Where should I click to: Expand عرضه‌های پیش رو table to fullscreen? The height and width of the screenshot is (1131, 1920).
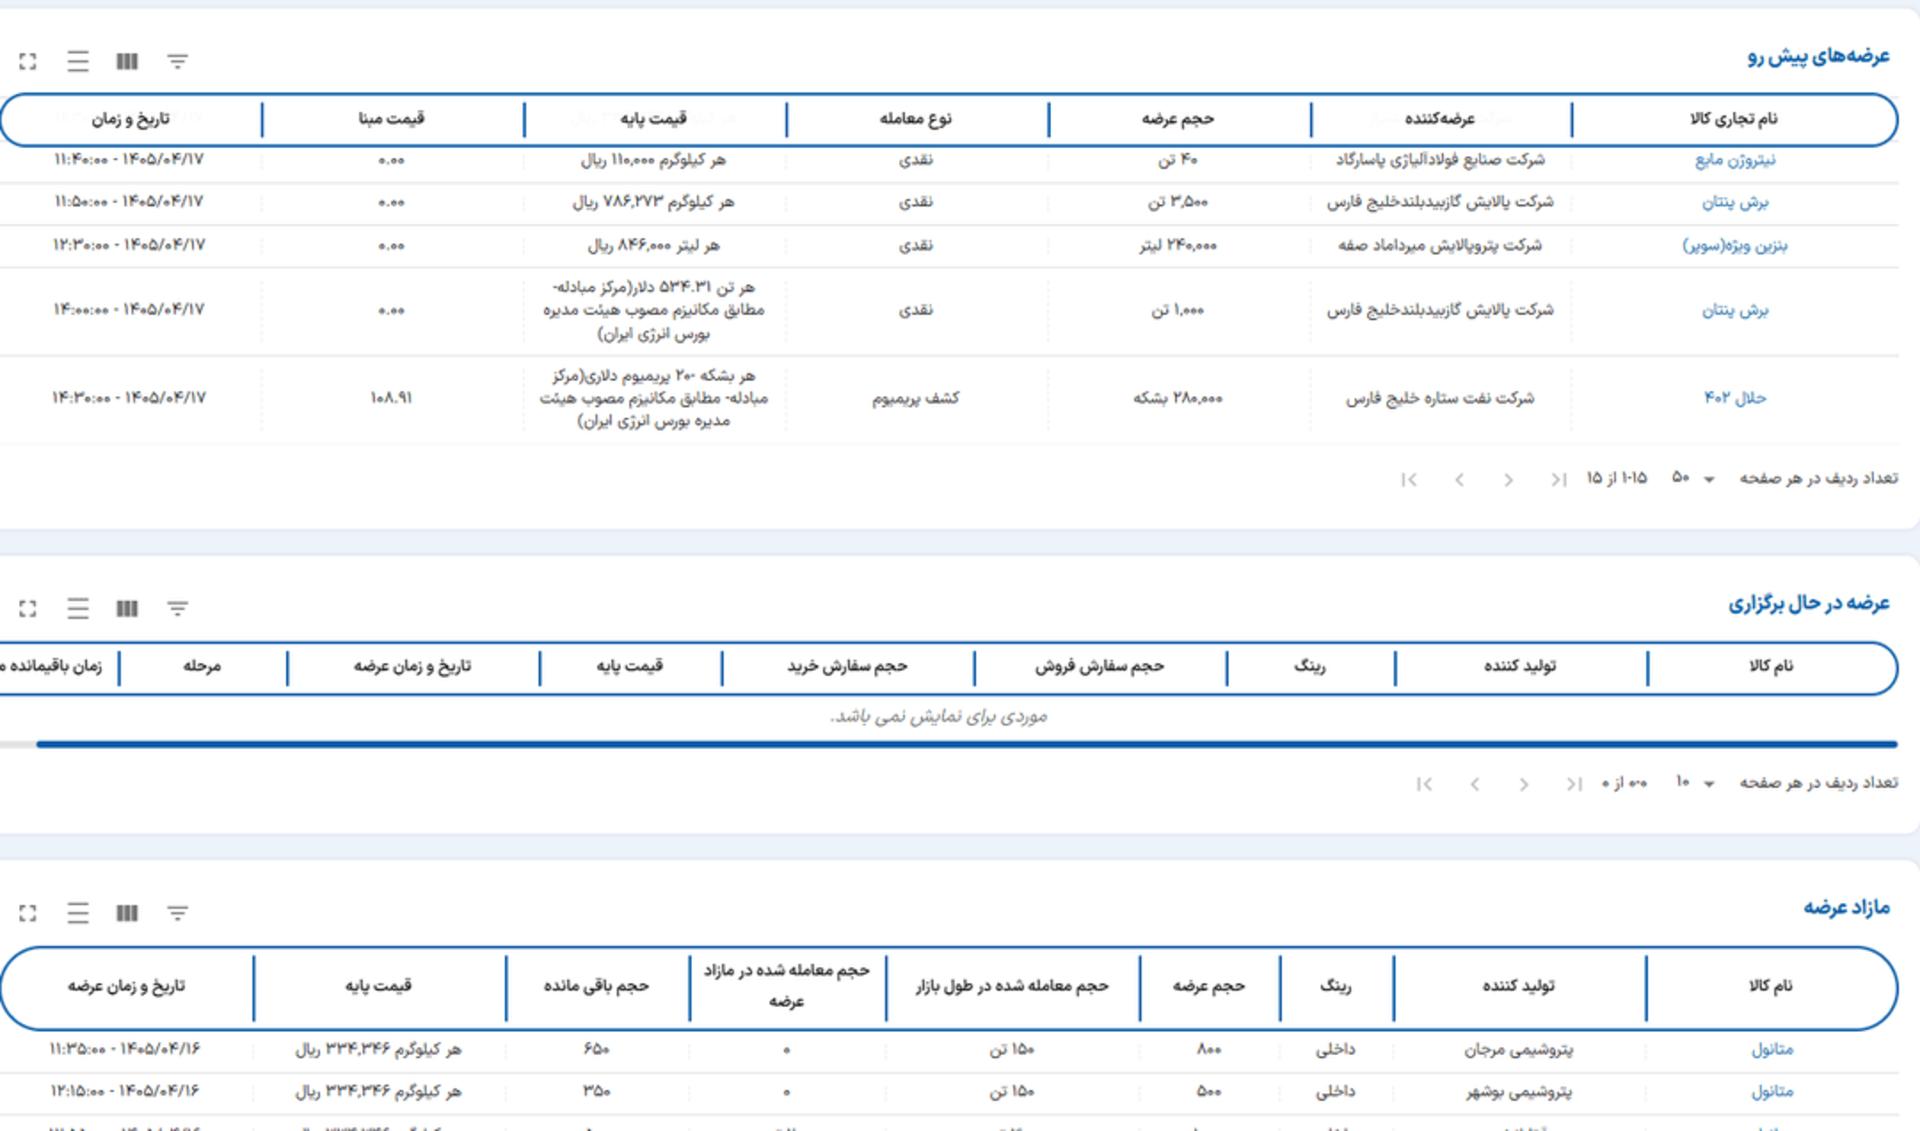pos(28,62)
